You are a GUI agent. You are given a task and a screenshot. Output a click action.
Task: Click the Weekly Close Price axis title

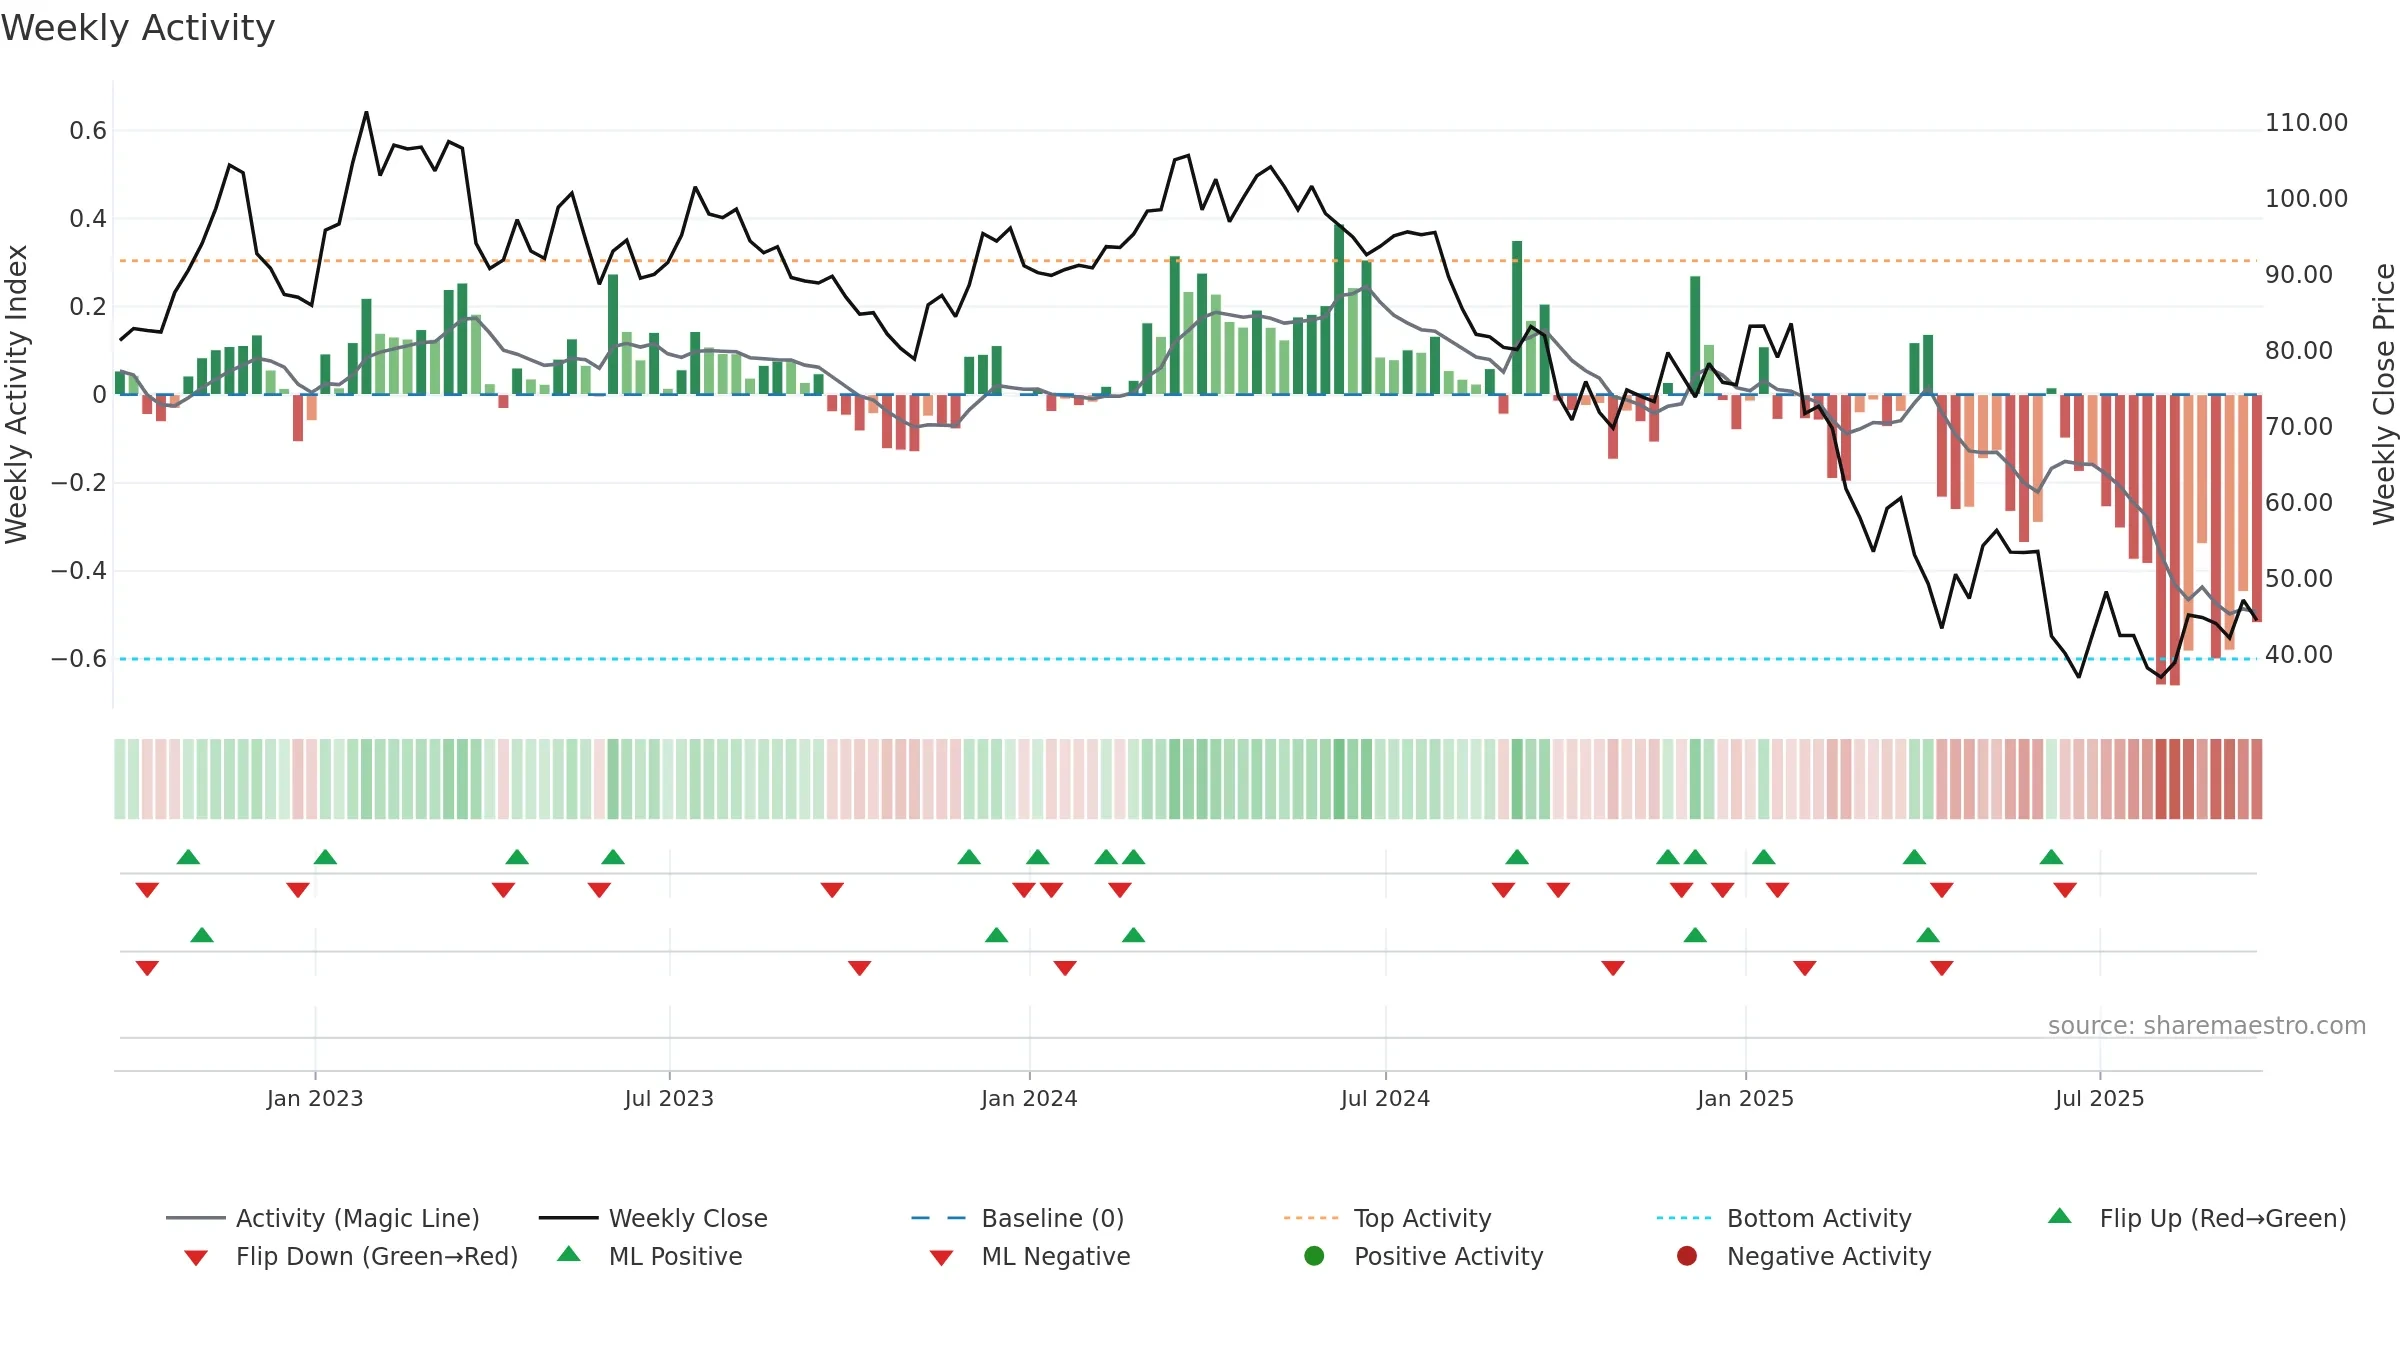[2384, 394]
